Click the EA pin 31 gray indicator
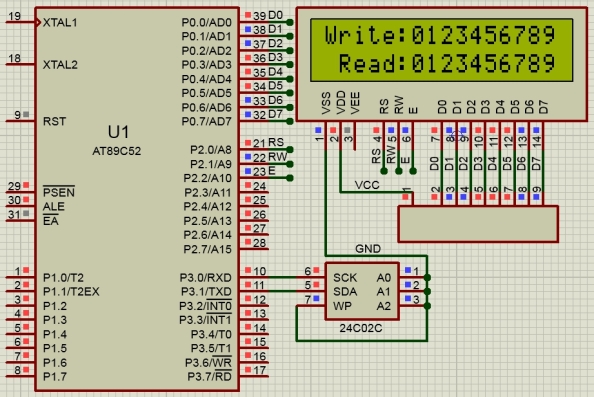The image size is (594, 397). pyautogui.click(x=26, y=214)
